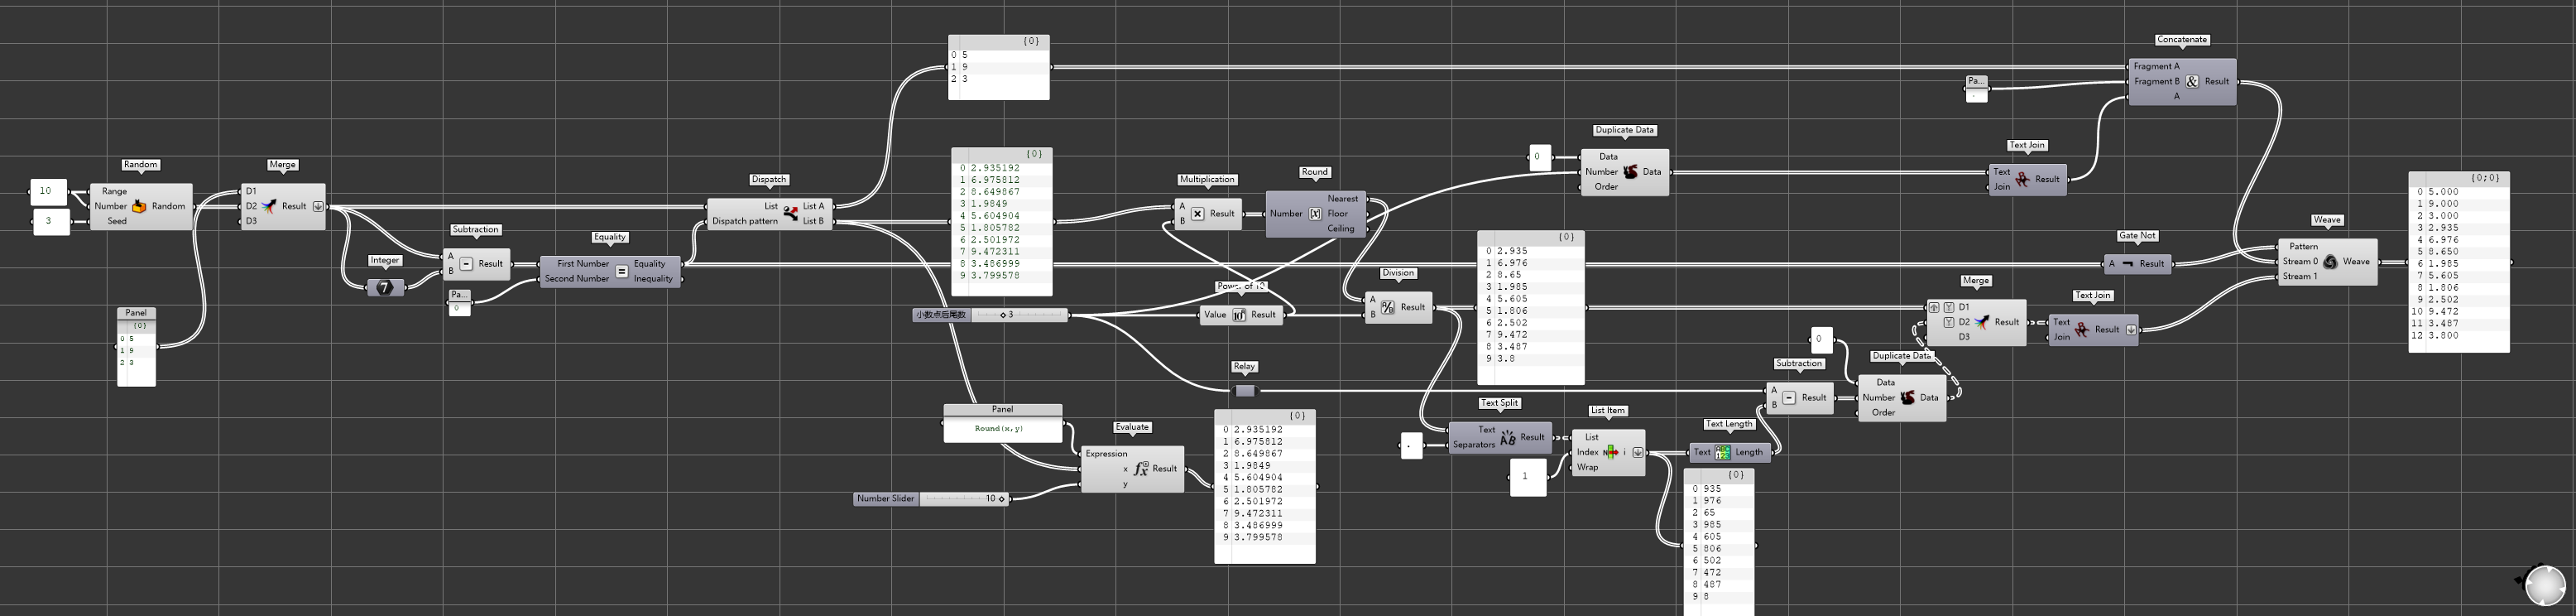
Task: Click the lower Duplicate Data icon near Subtraction
Action: click(x=1907, y=397)
